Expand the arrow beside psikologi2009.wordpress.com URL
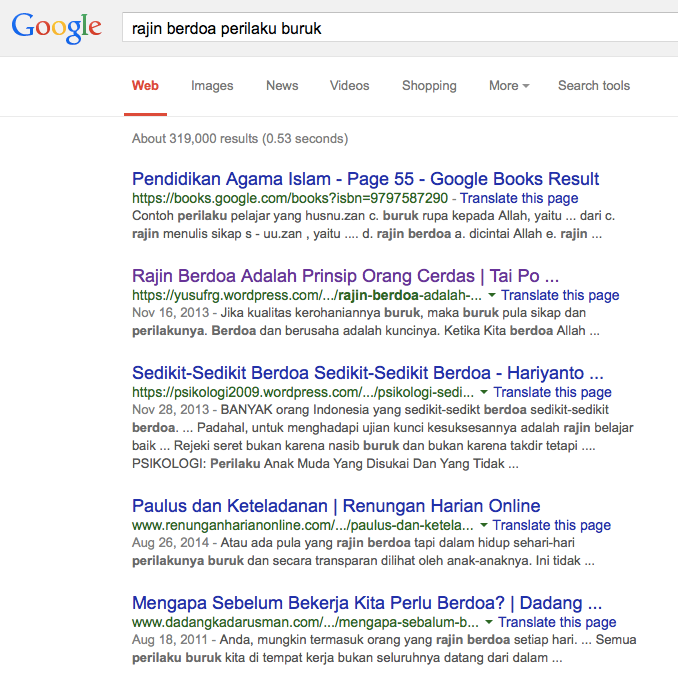The width and height of the screenshot is (678, 676). pos(484,392)
